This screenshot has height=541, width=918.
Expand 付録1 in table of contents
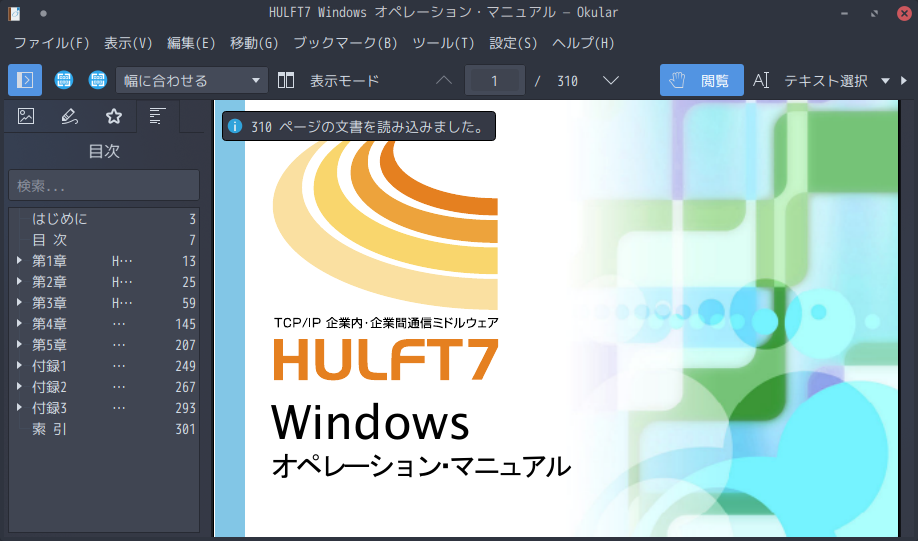[19, 365]
